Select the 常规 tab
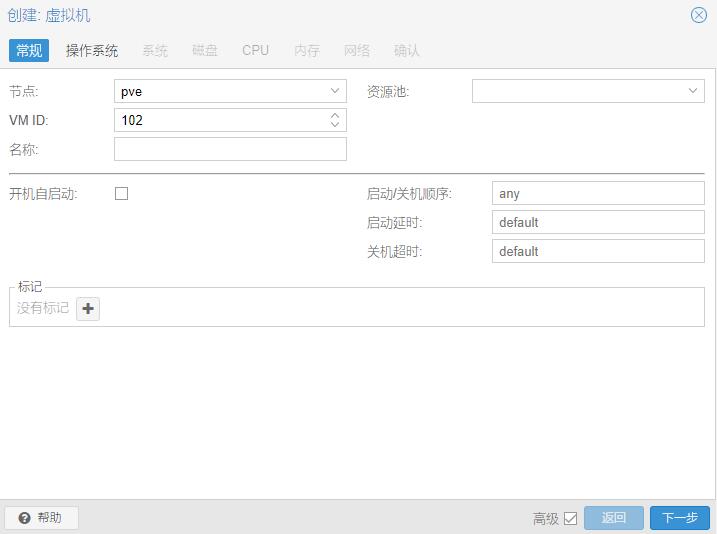Viewport: 717px width, 534px height. 29,50
